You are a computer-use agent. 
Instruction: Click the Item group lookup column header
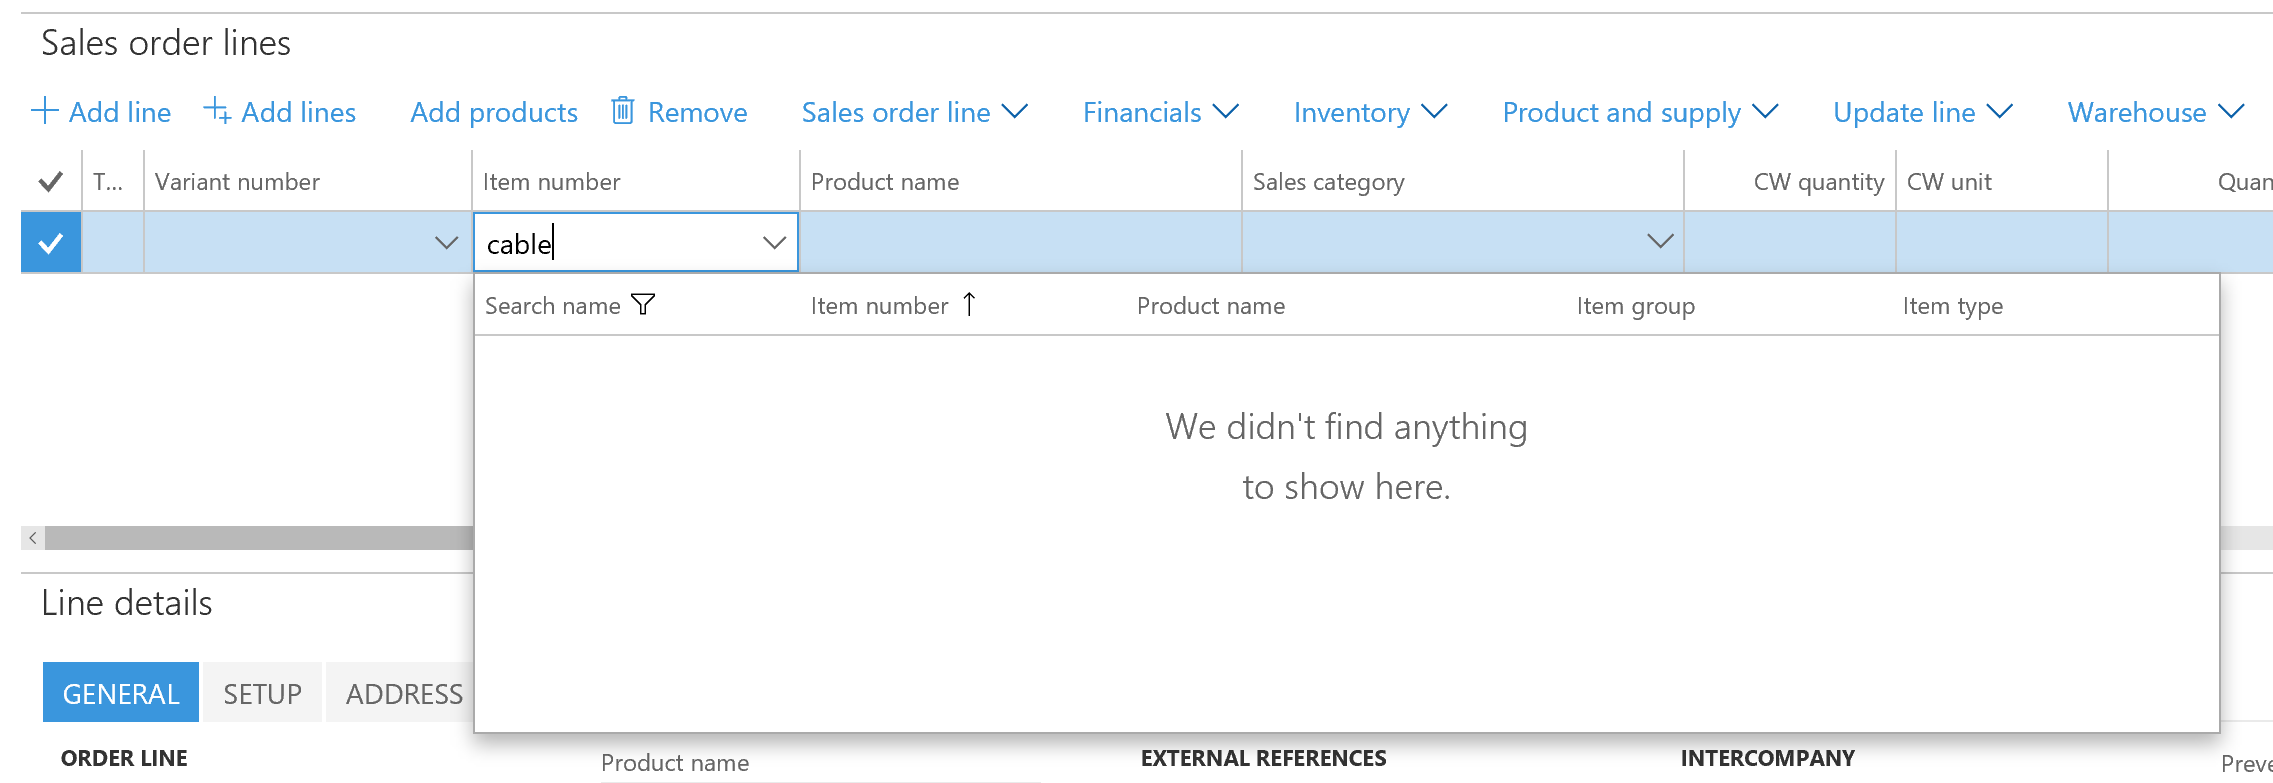(1636, 306)
